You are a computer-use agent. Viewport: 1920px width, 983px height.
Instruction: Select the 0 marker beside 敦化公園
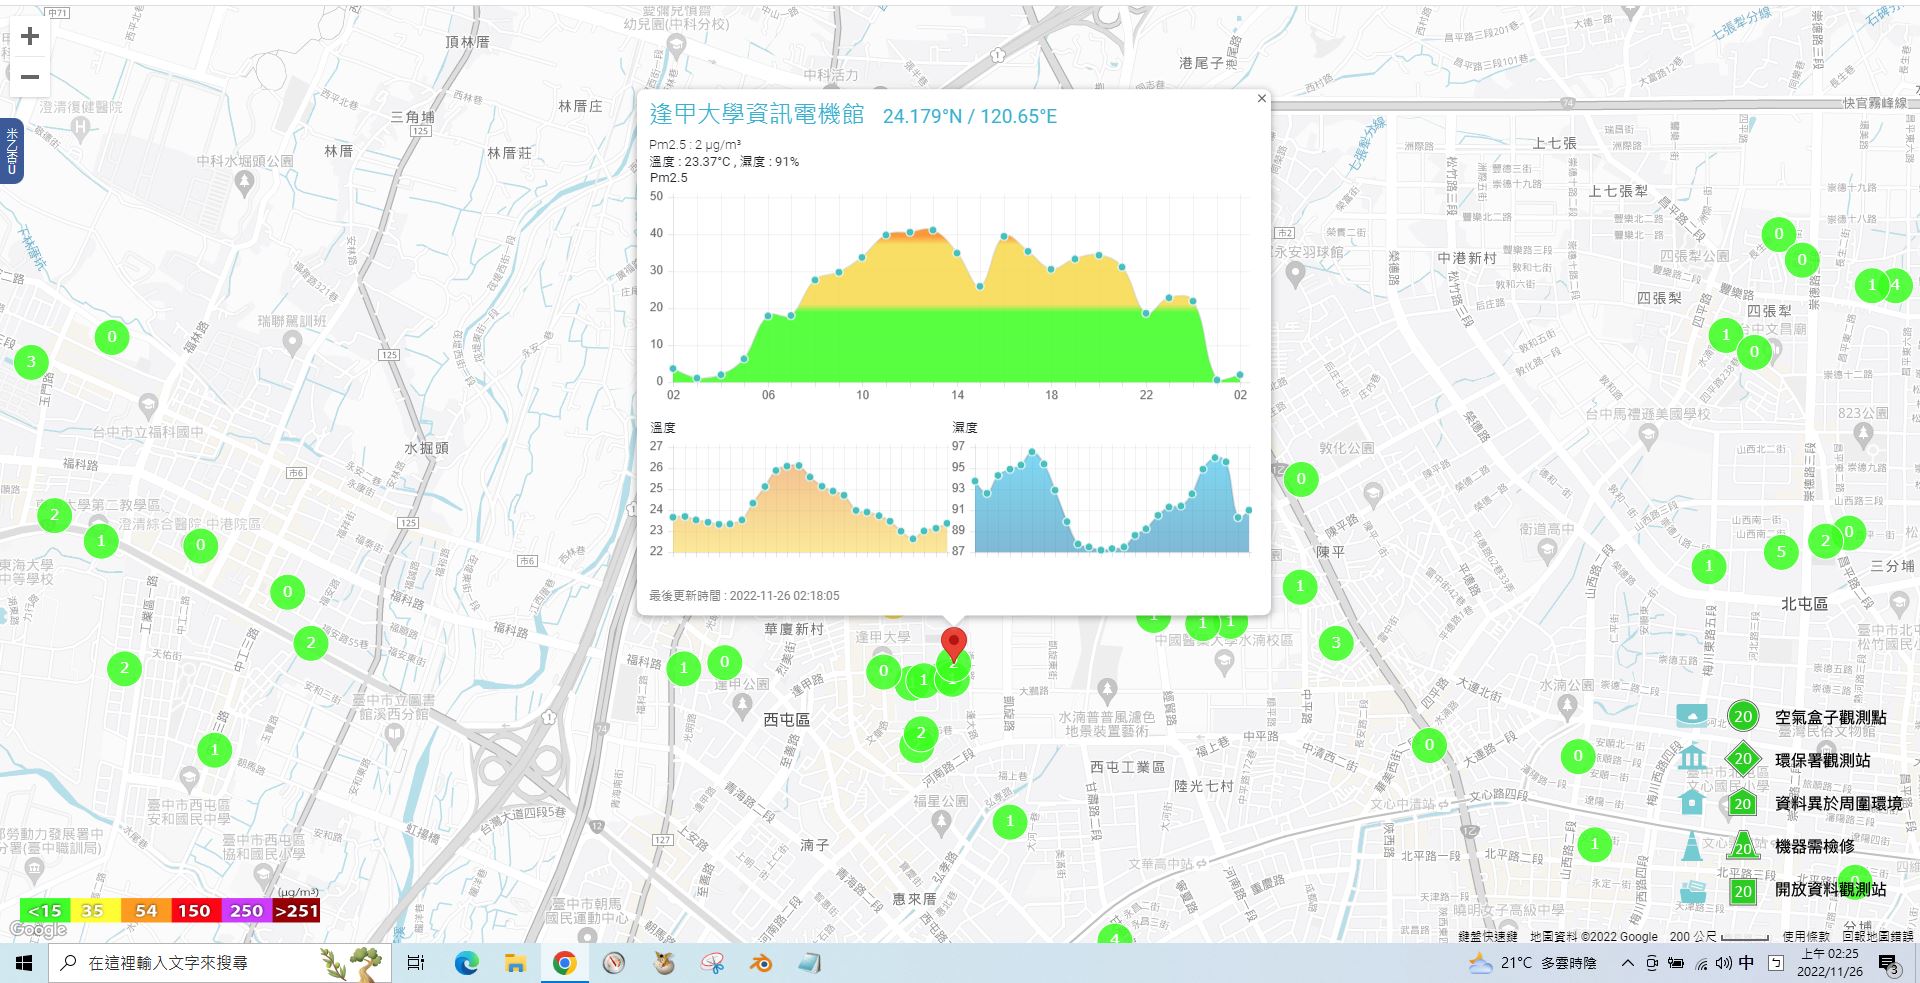point(1300,479)
